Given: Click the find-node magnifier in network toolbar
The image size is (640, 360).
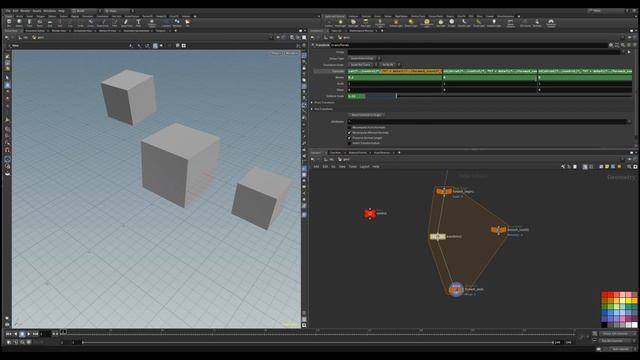Looking at the screenshot, I should [x=629, y=167].
